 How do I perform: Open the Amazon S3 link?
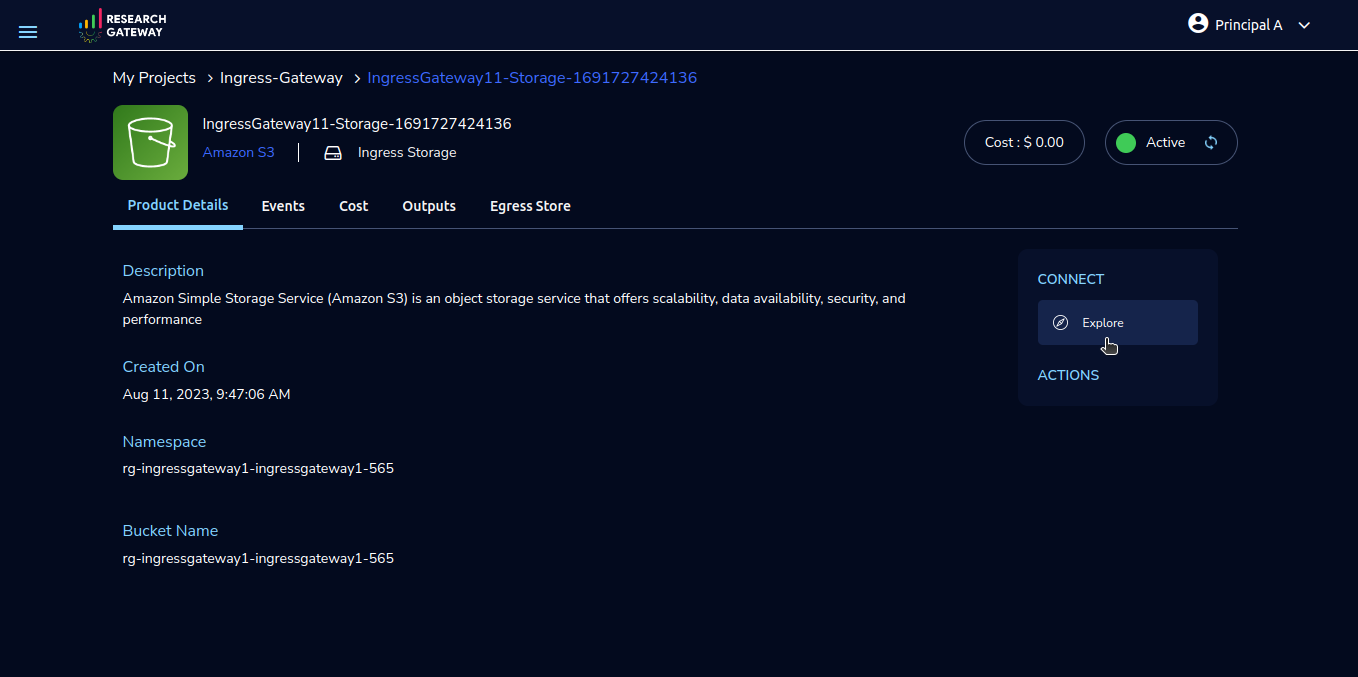[x=238, y=153]
